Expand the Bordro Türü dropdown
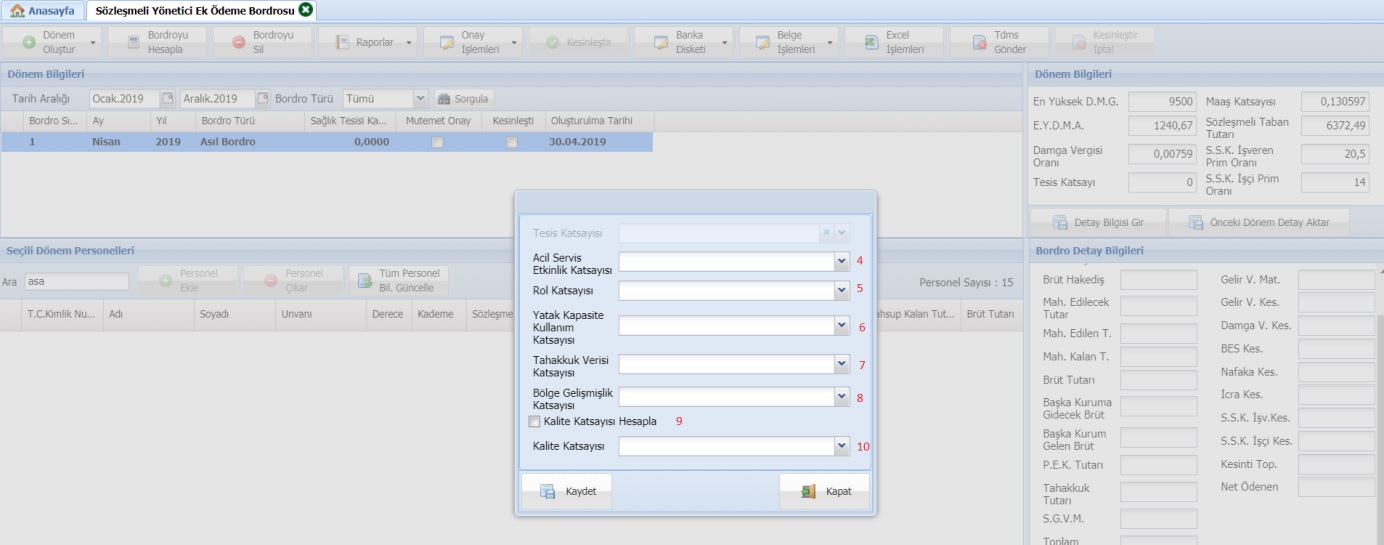The height and width of the screenshot is (545, 1384). 419,99
